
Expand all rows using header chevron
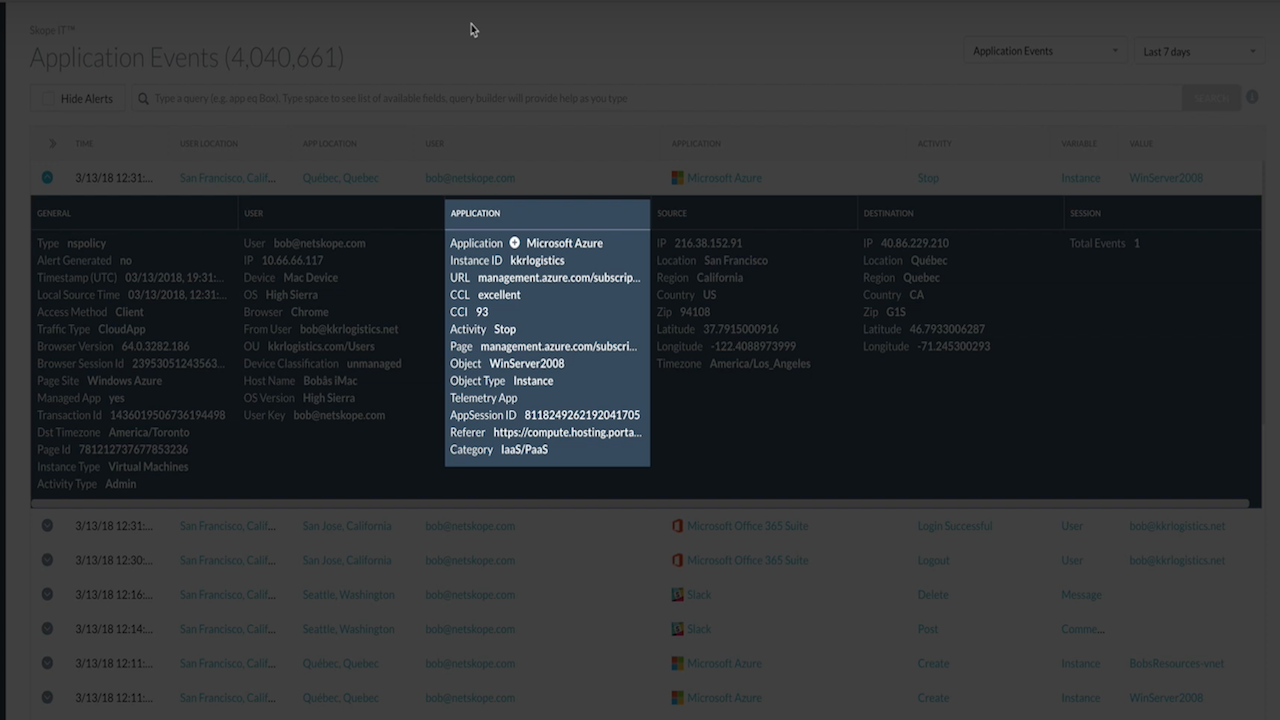tap(52, 143)
